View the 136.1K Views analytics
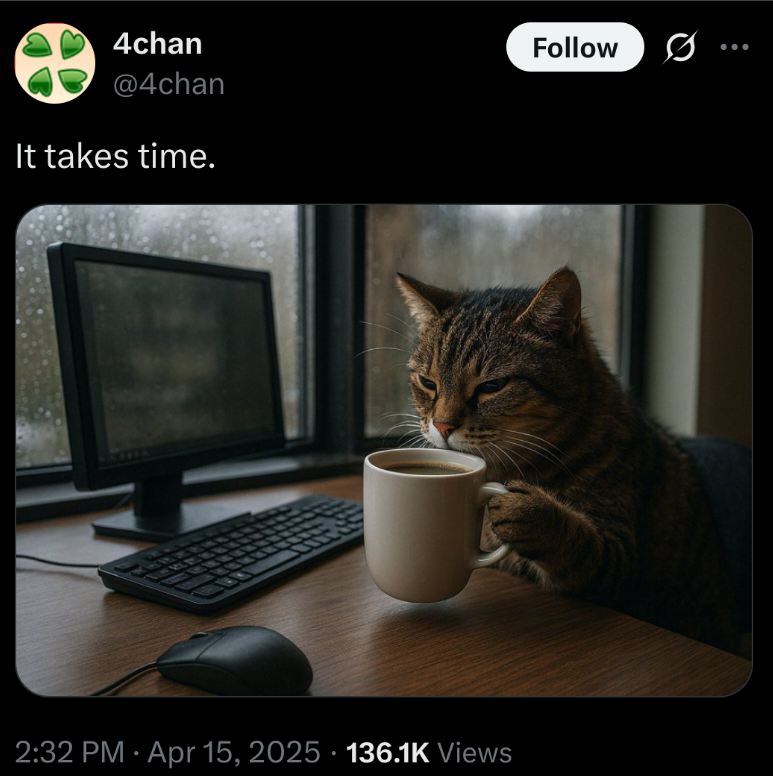Image resolution: width=773 pixels, height=776 pixels. click(429, 752)
